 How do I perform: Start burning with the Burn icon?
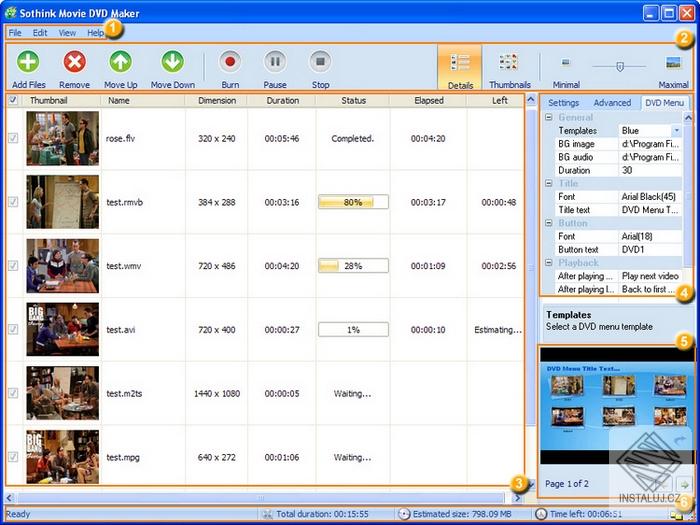point(230,62)
